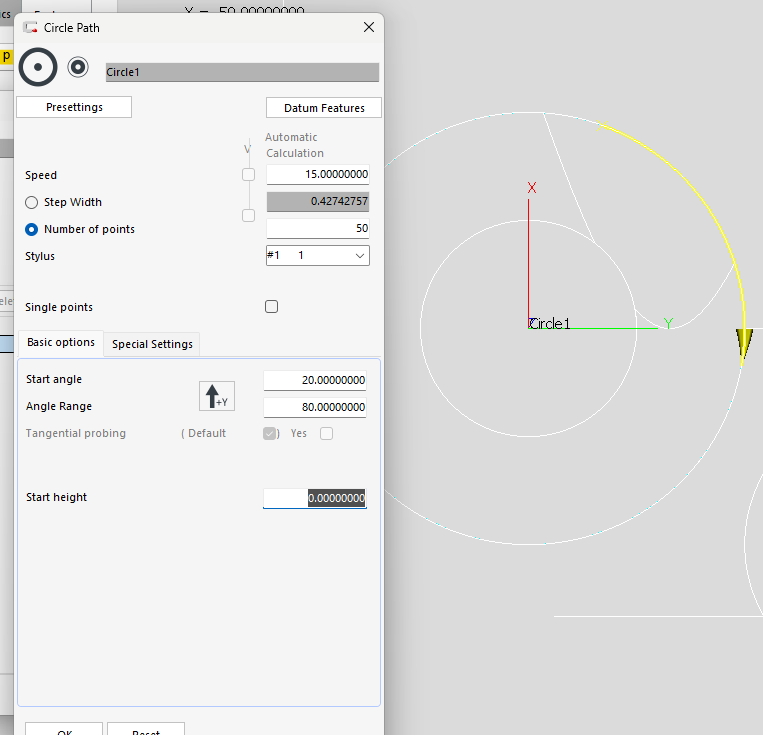Click the large circle feature icon
This screenshot has width=763, height=735.
tap(38, 68)
